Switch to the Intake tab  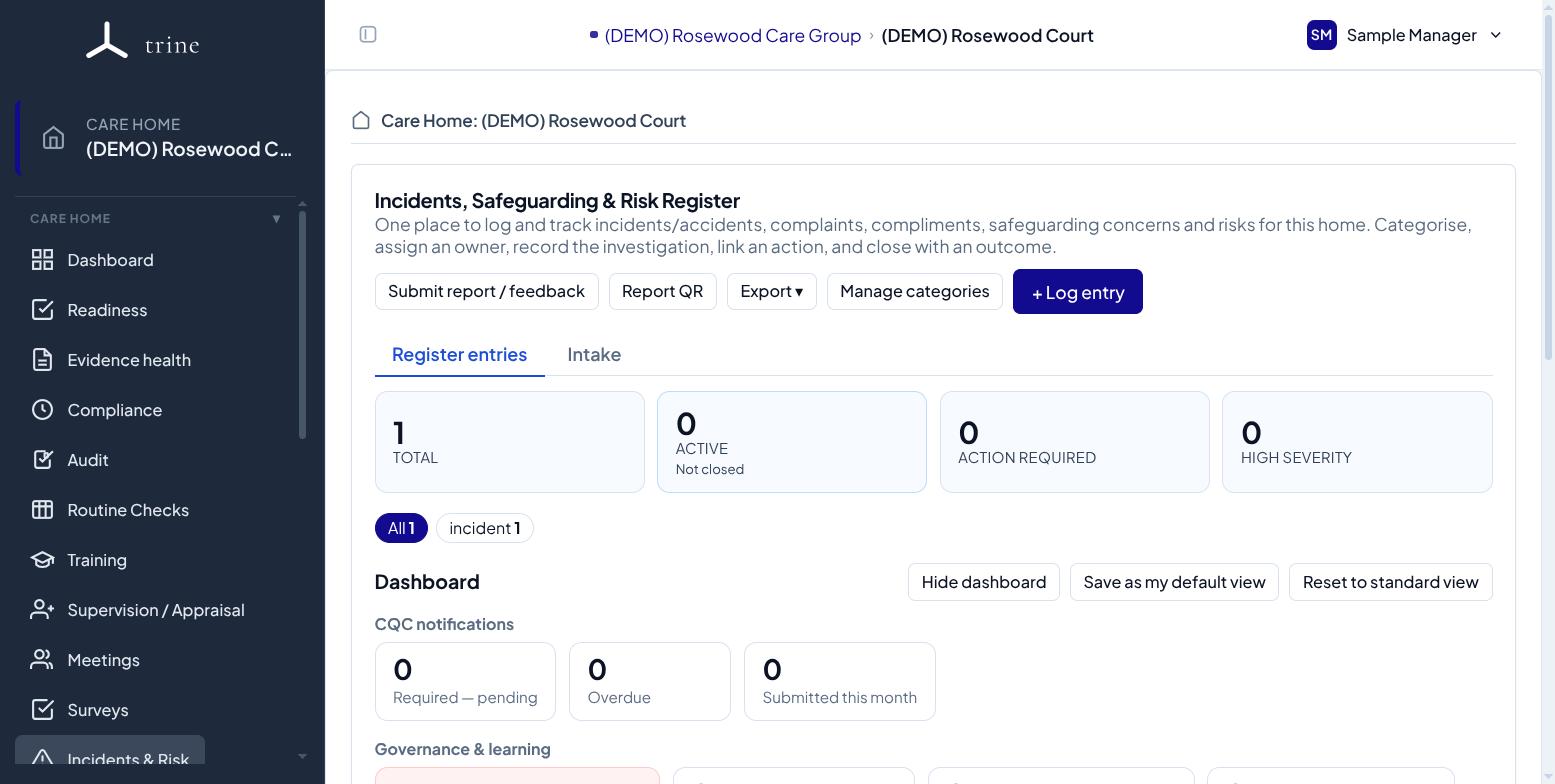click(594, 355)
